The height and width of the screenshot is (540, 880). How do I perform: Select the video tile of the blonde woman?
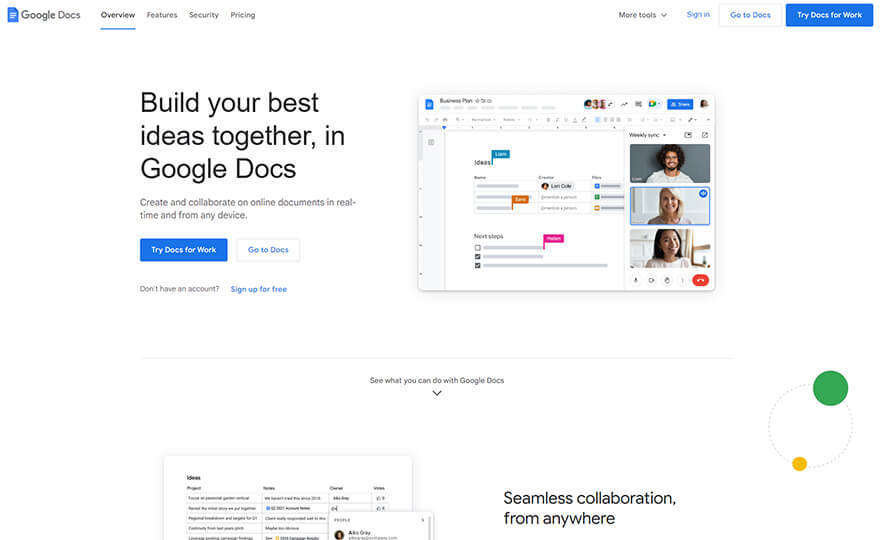669,206
